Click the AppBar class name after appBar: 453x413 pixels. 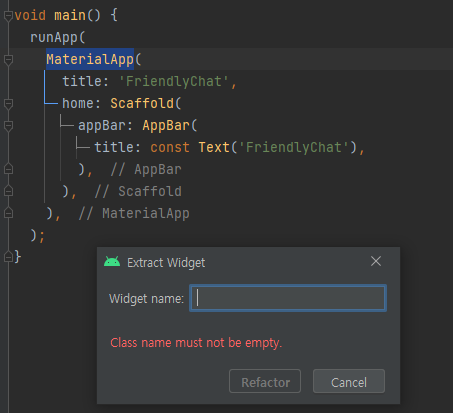tap(166, 125)
